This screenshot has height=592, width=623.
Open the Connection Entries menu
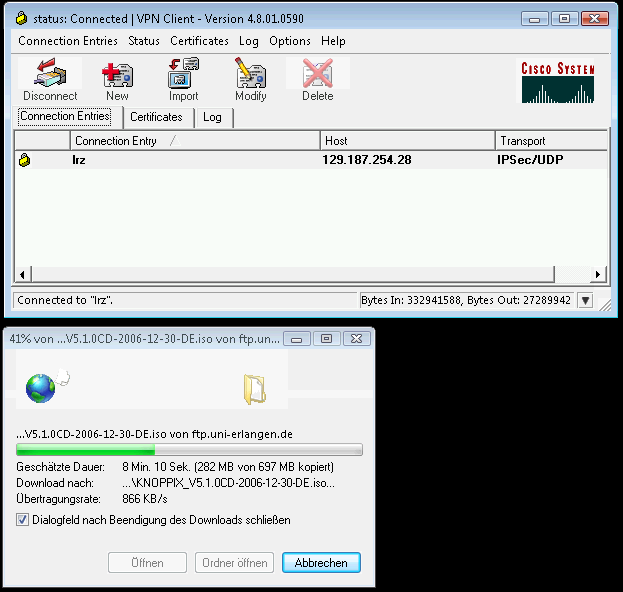(68, 41)
